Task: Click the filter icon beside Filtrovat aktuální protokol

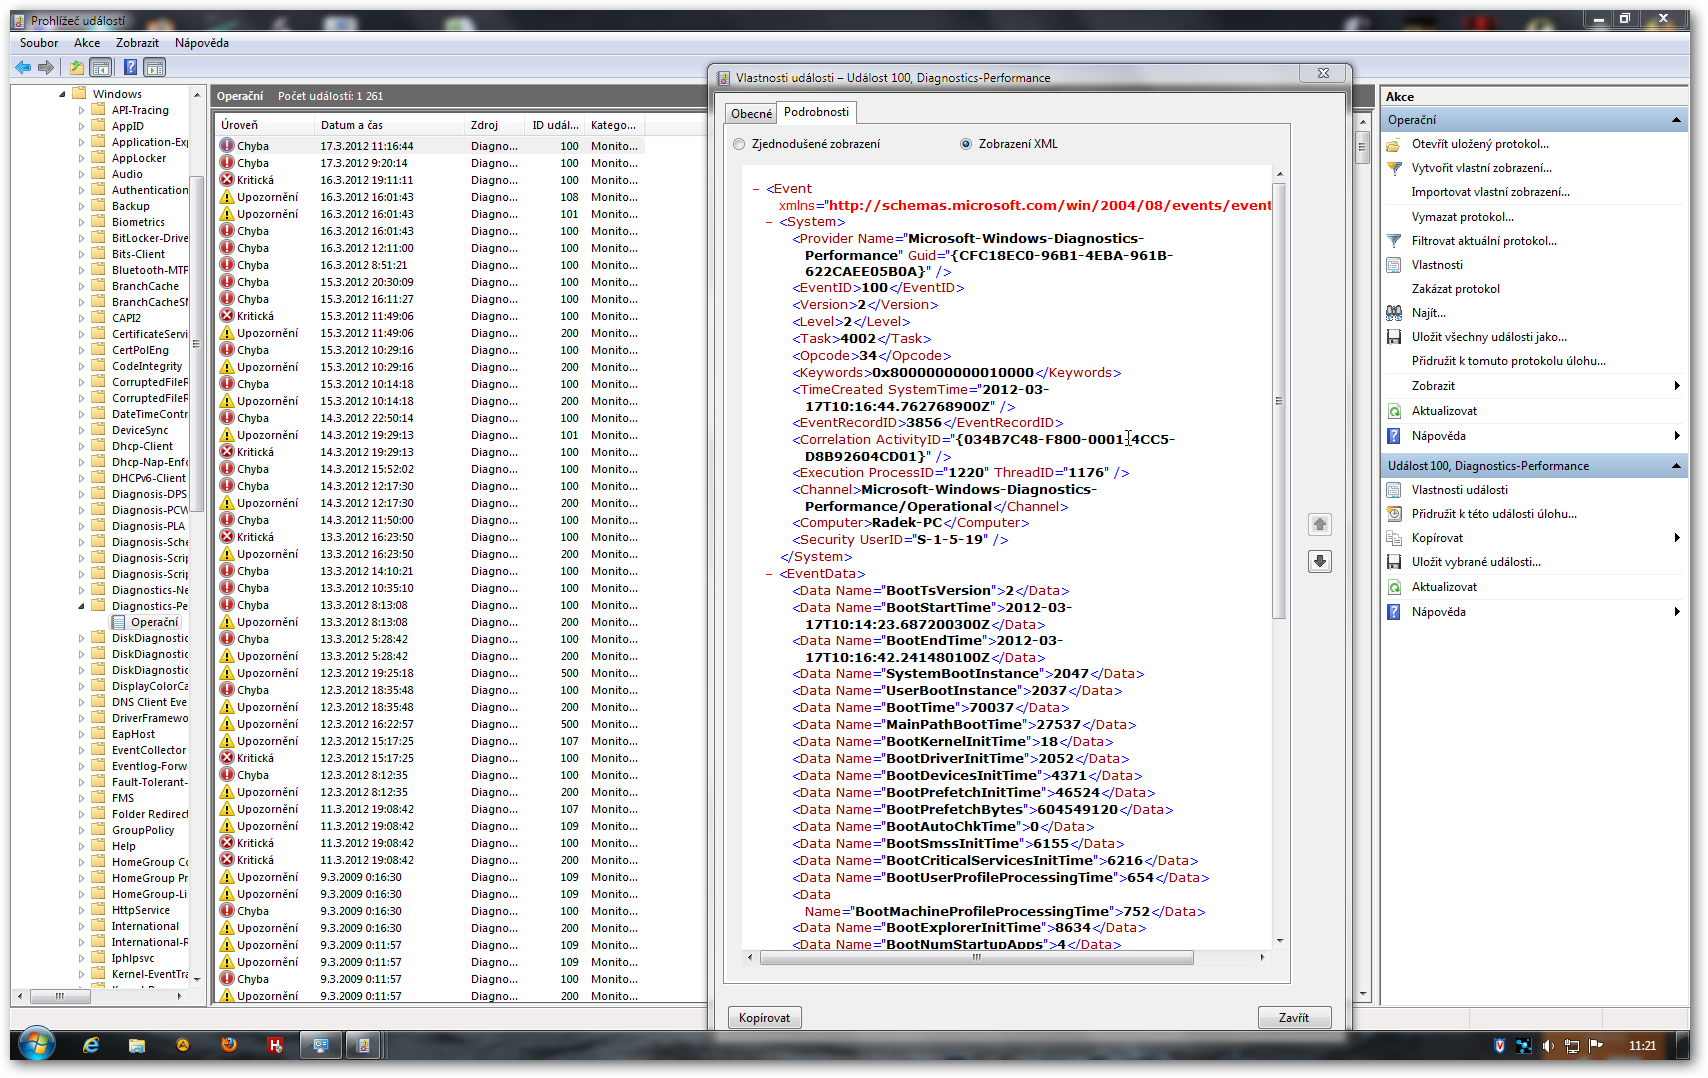Action: coord(1394,241)
